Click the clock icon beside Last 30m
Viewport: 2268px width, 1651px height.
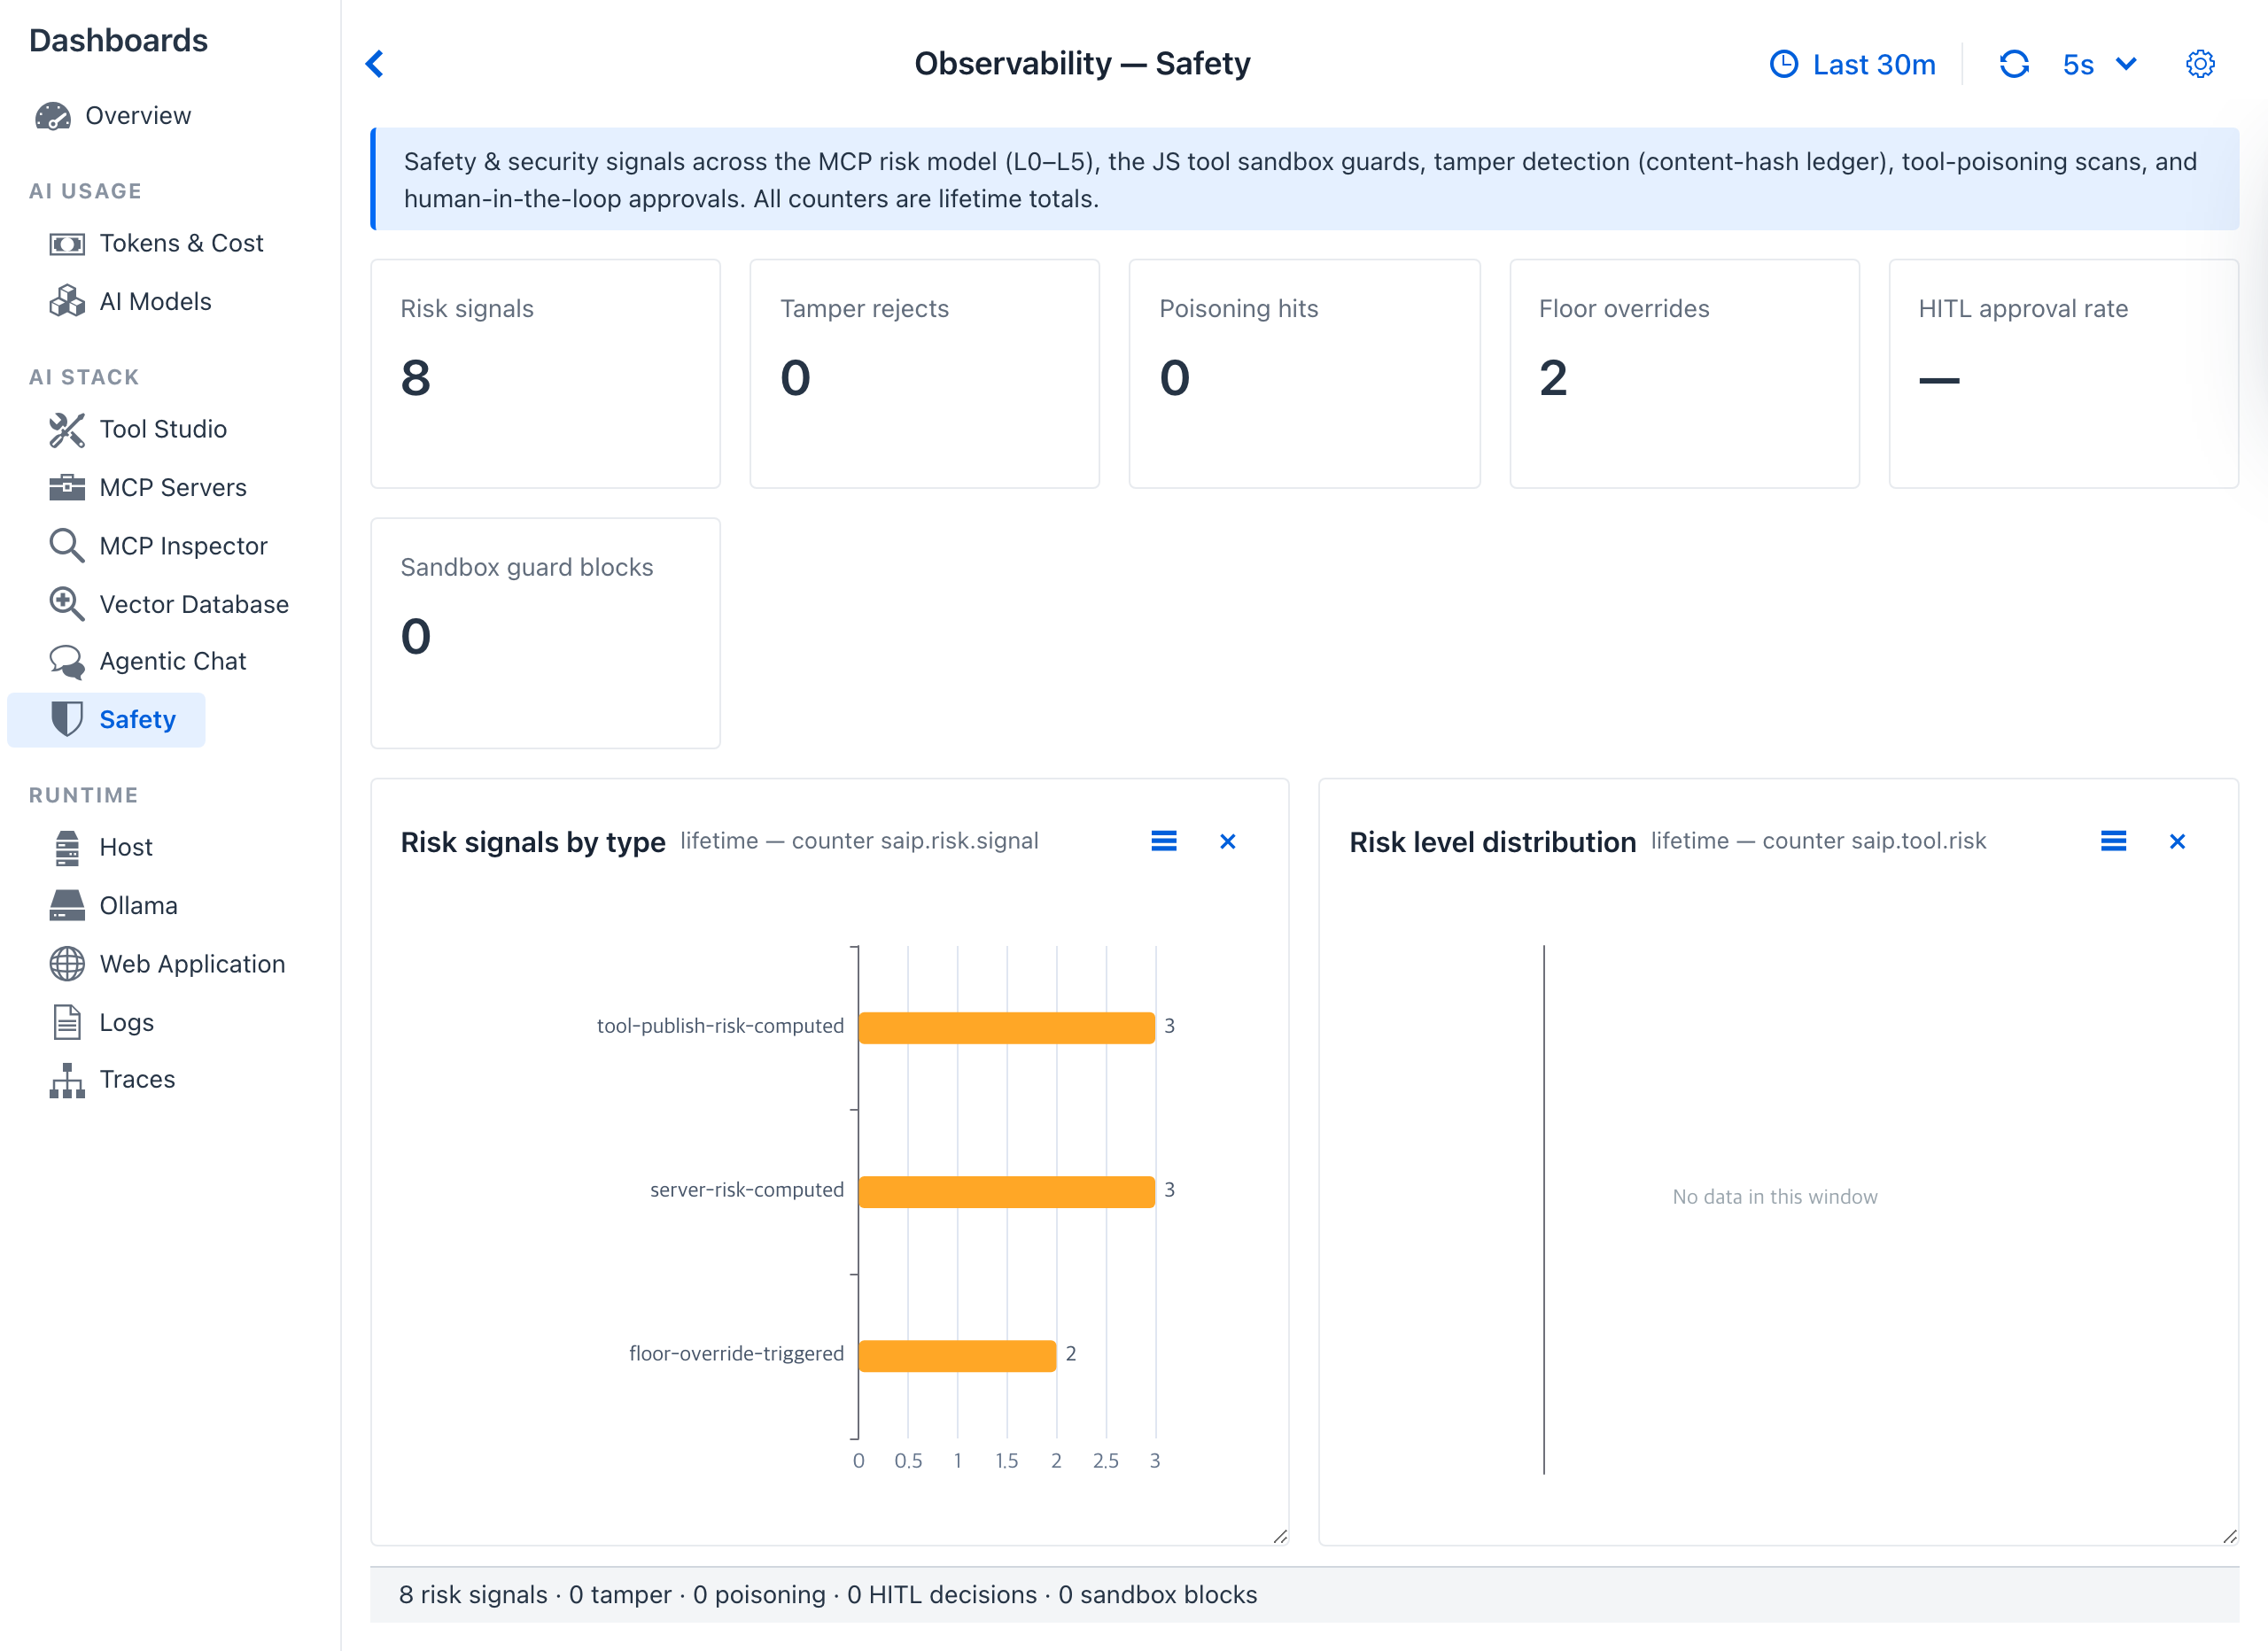click(1783, 64)
